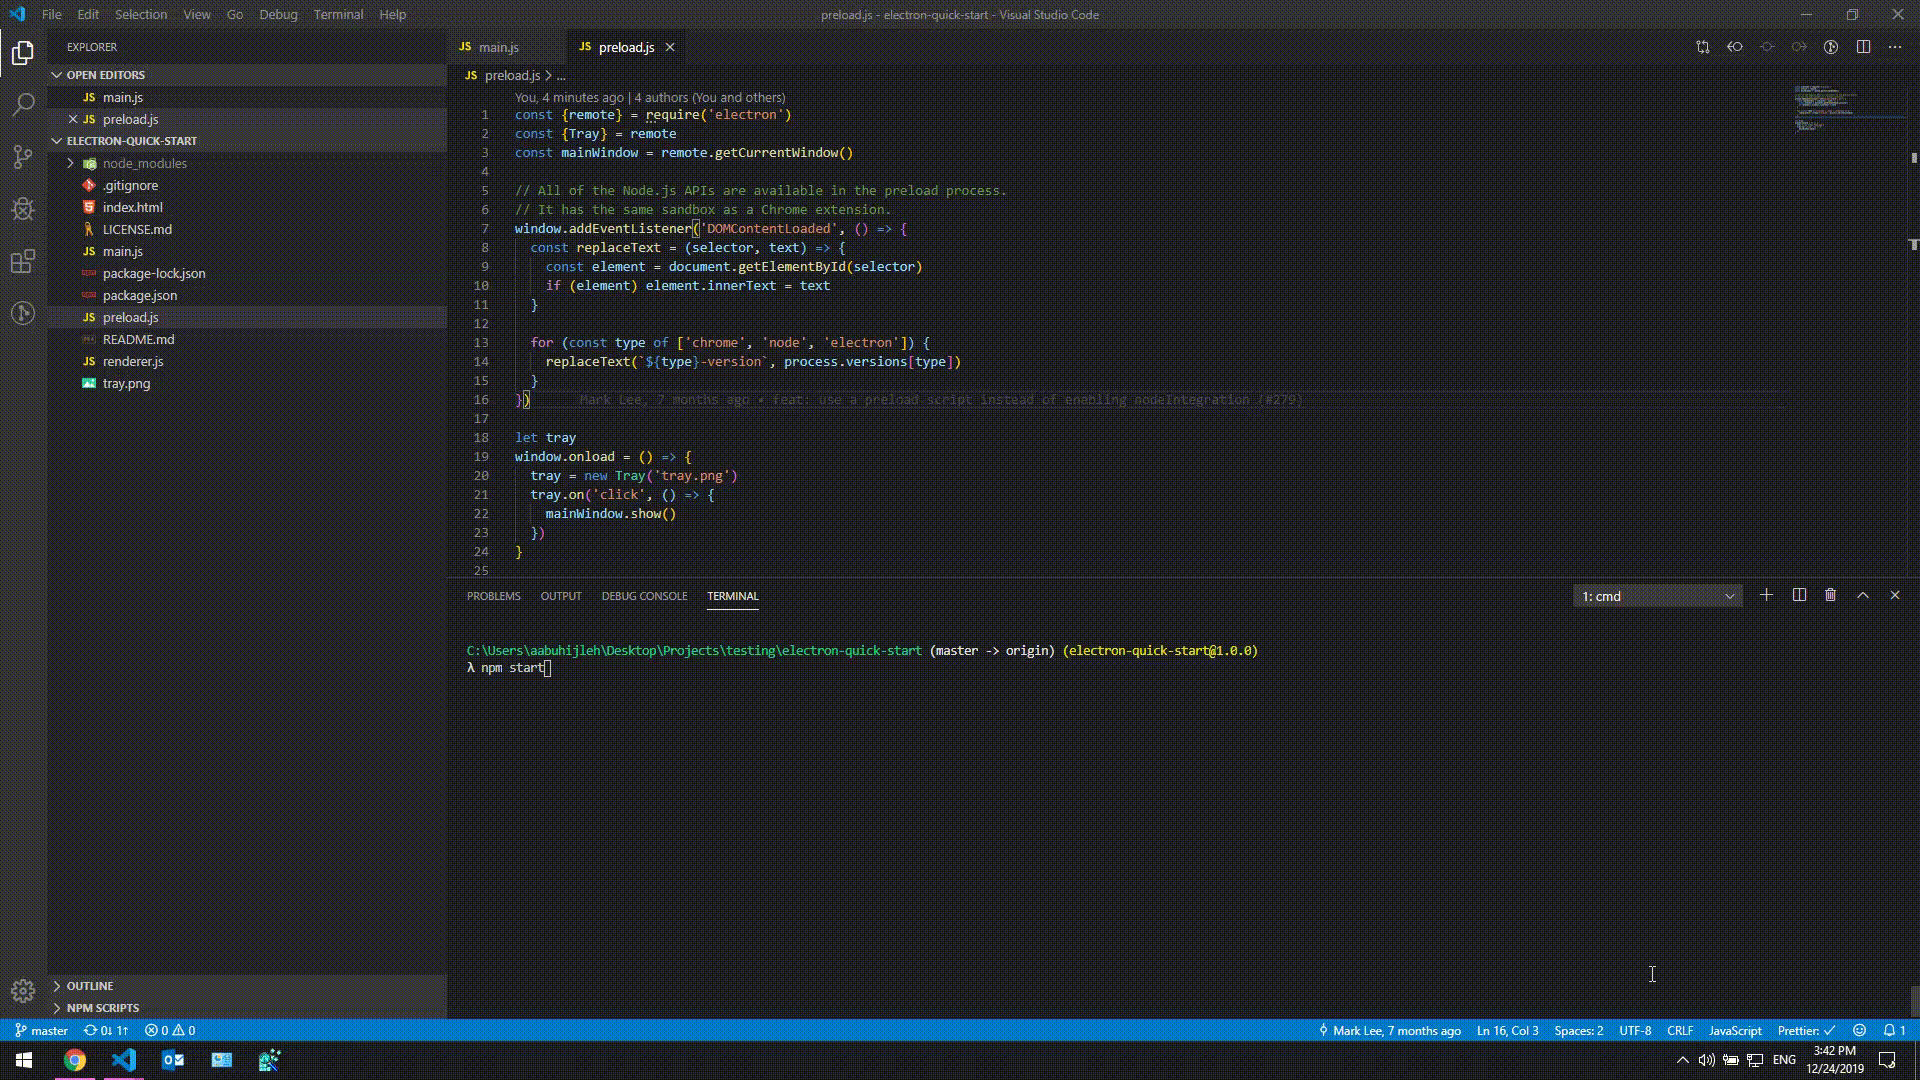This screenshot has height=1080, width=1920.
Task: Click the clock and date in taskbar
Action: coord(1834,1060)
